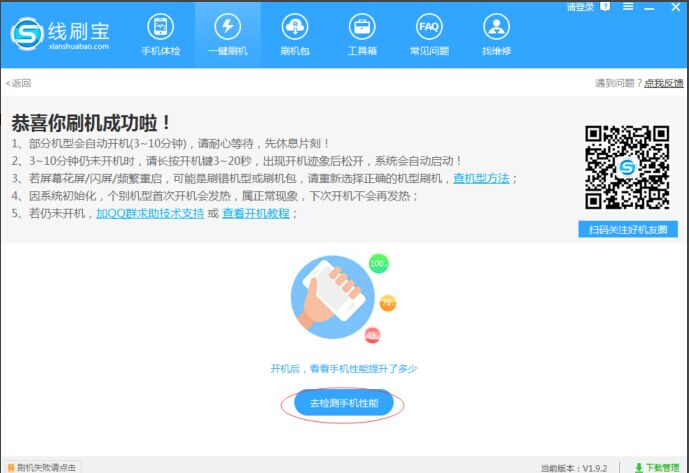Click the 线刷宝 logo
Screen dimensions: 689x473
pyautogui.click(x=60, y=34)
